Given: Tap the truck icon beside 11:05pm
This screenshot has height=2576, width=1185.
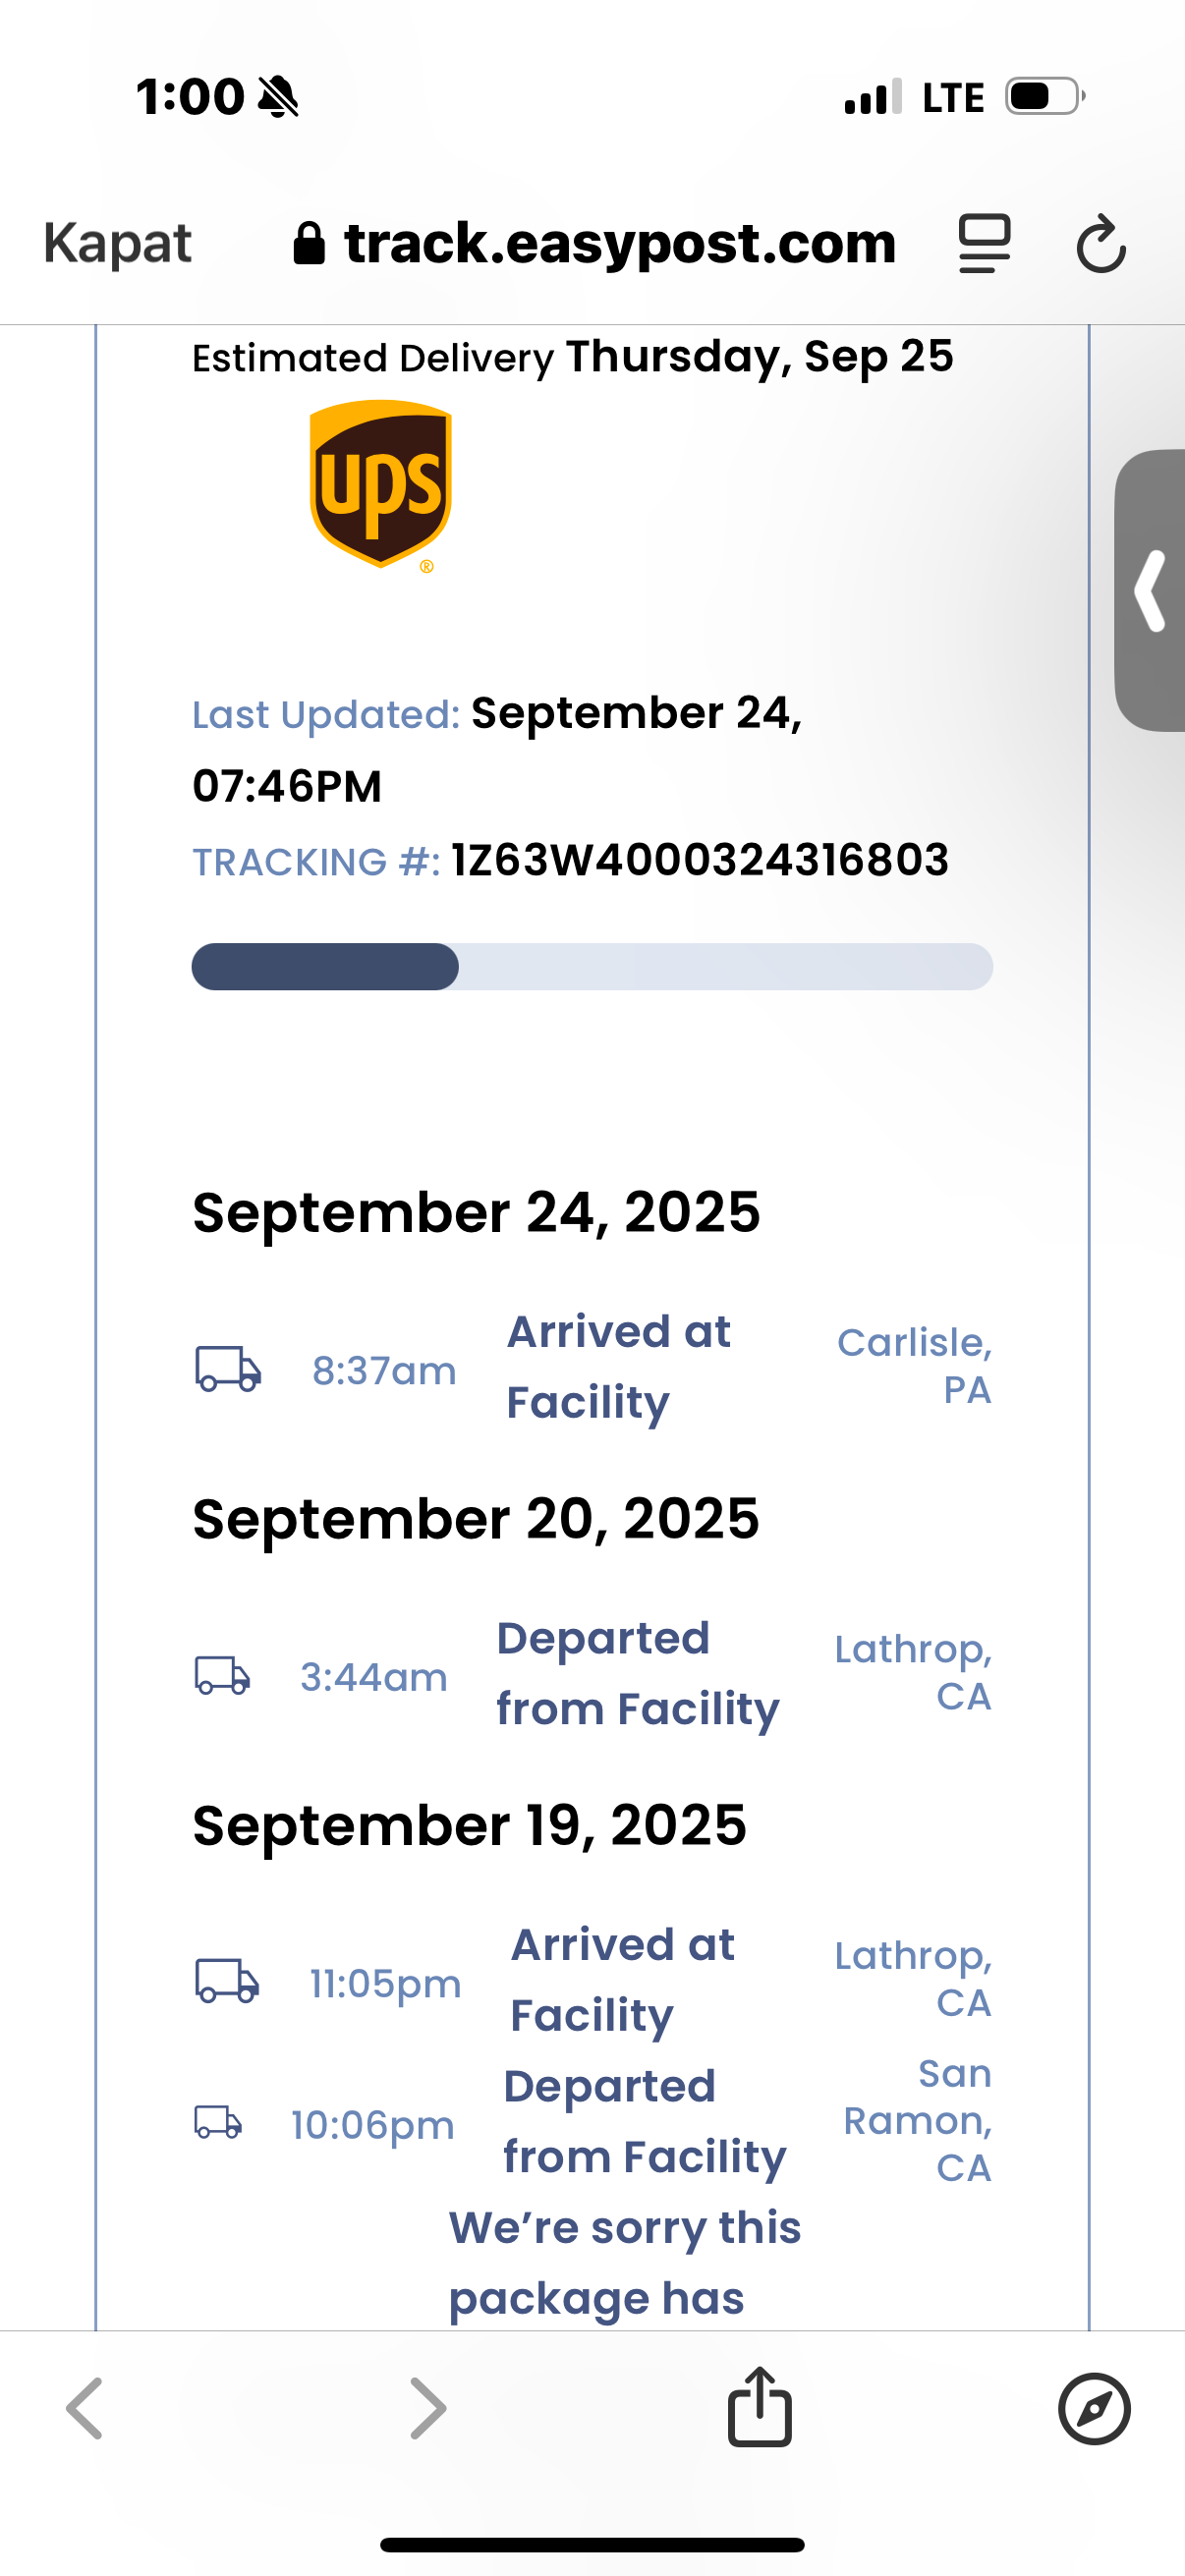Looking at the screenshot, I should [227, 1980].
